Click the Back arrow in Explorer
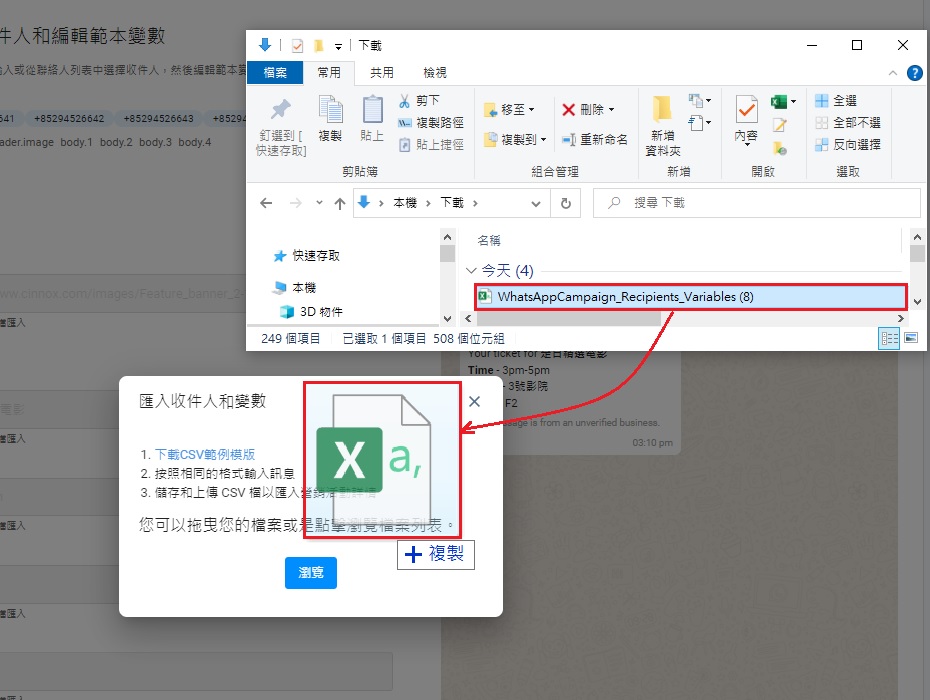The height and width of the screenshot is (700, 930). (x=266, y=203)
